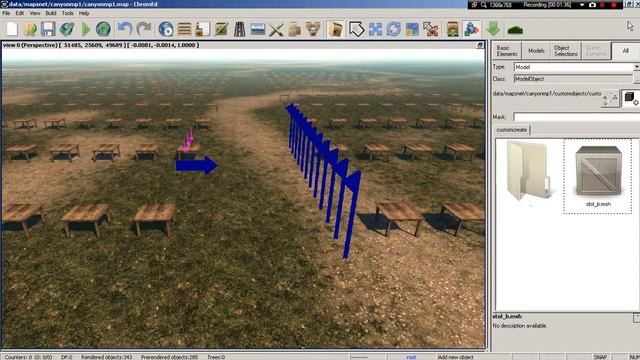Click the folder-up navigation button by path
The width and height of the screenshot is (640, 360).
(610, 98)
